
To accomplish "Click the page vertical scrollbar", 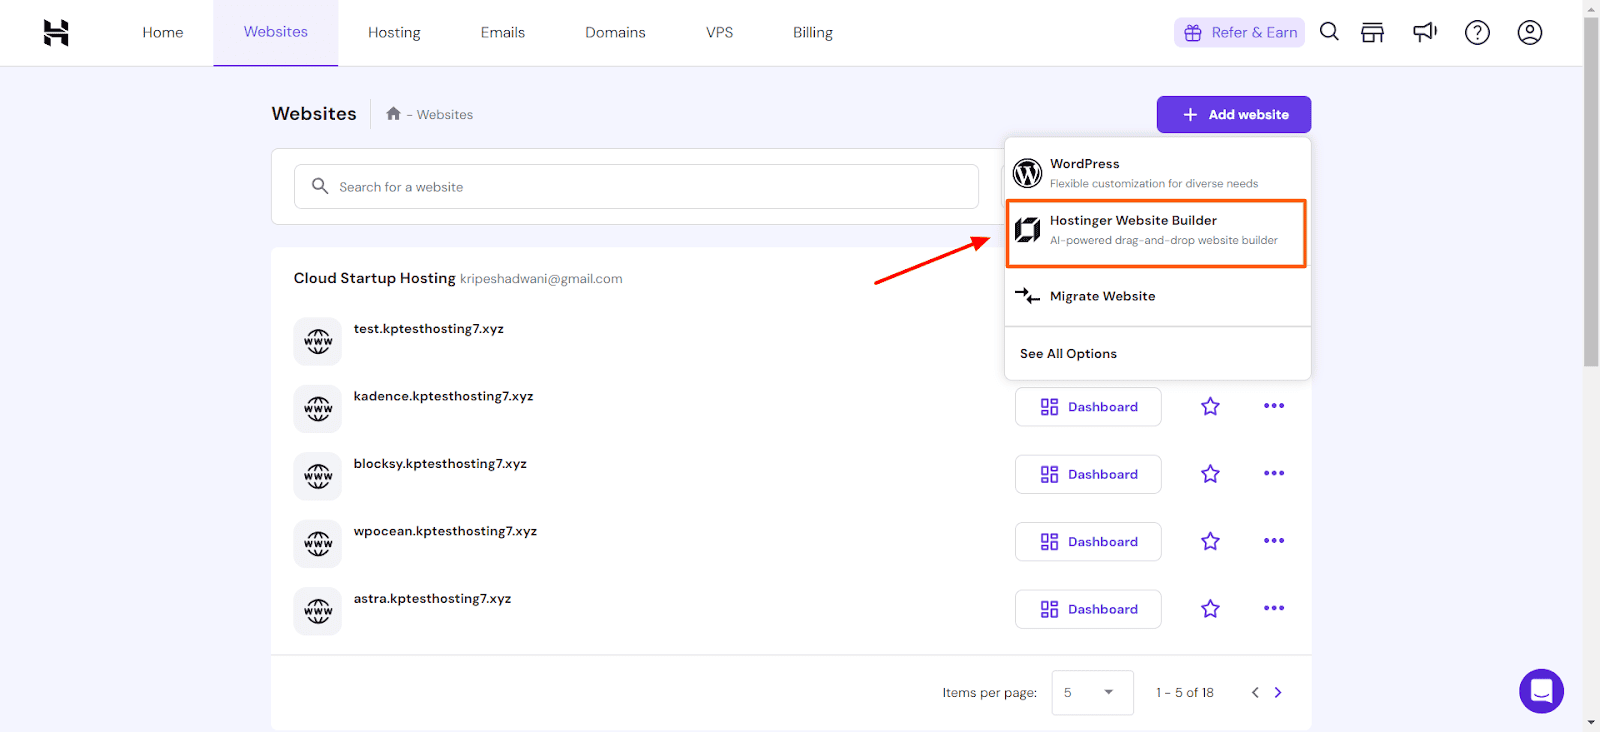I will (x=1591, y=200).
